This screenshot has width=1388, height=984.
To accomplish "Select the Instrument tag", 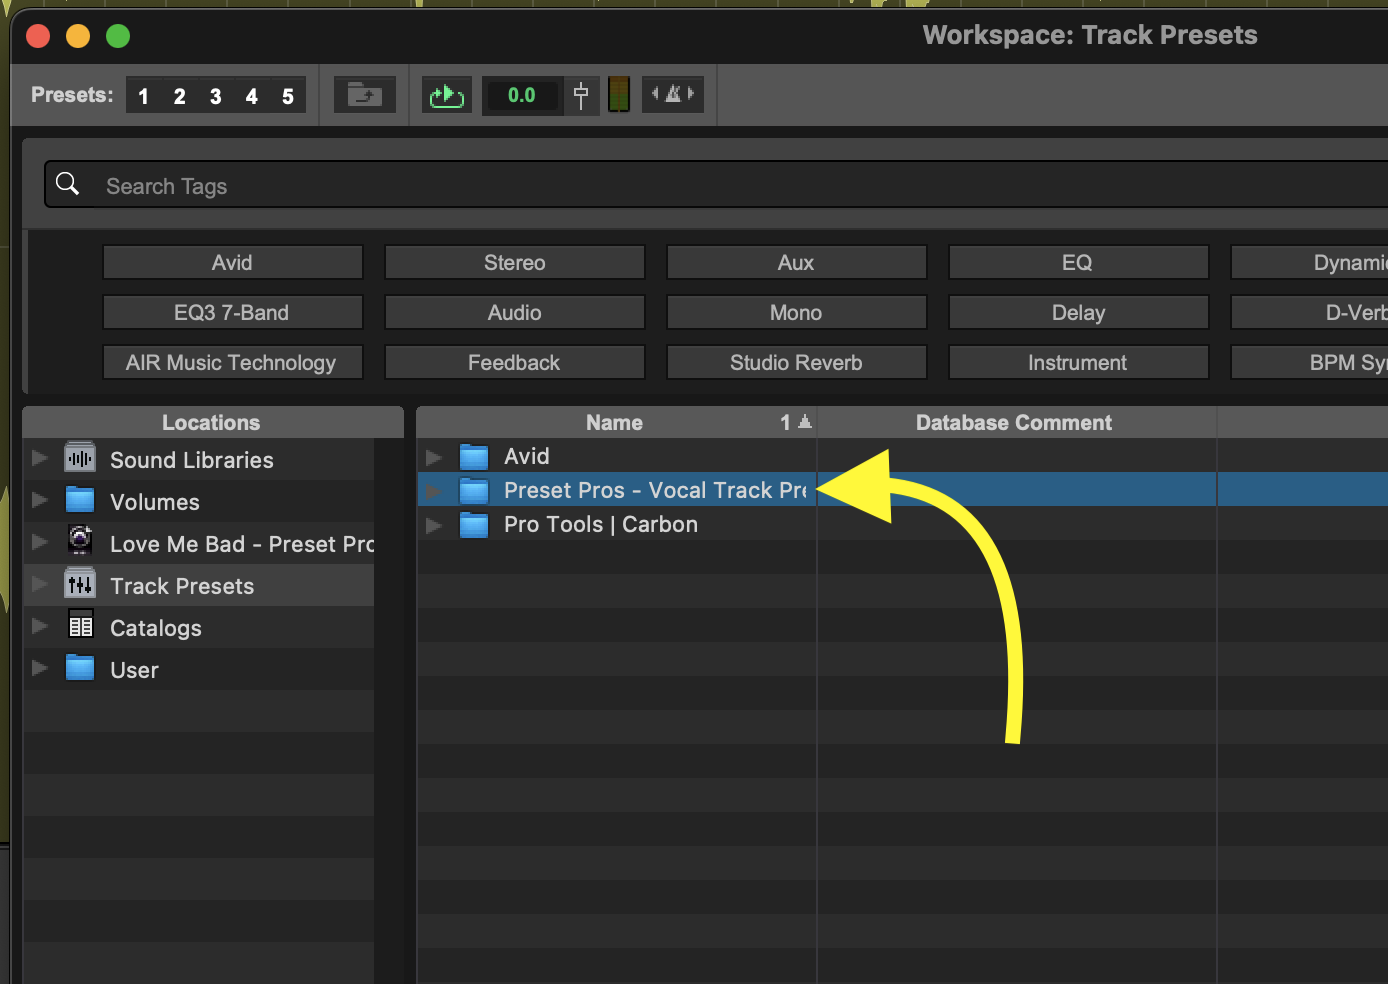I will pos(1078,362).
